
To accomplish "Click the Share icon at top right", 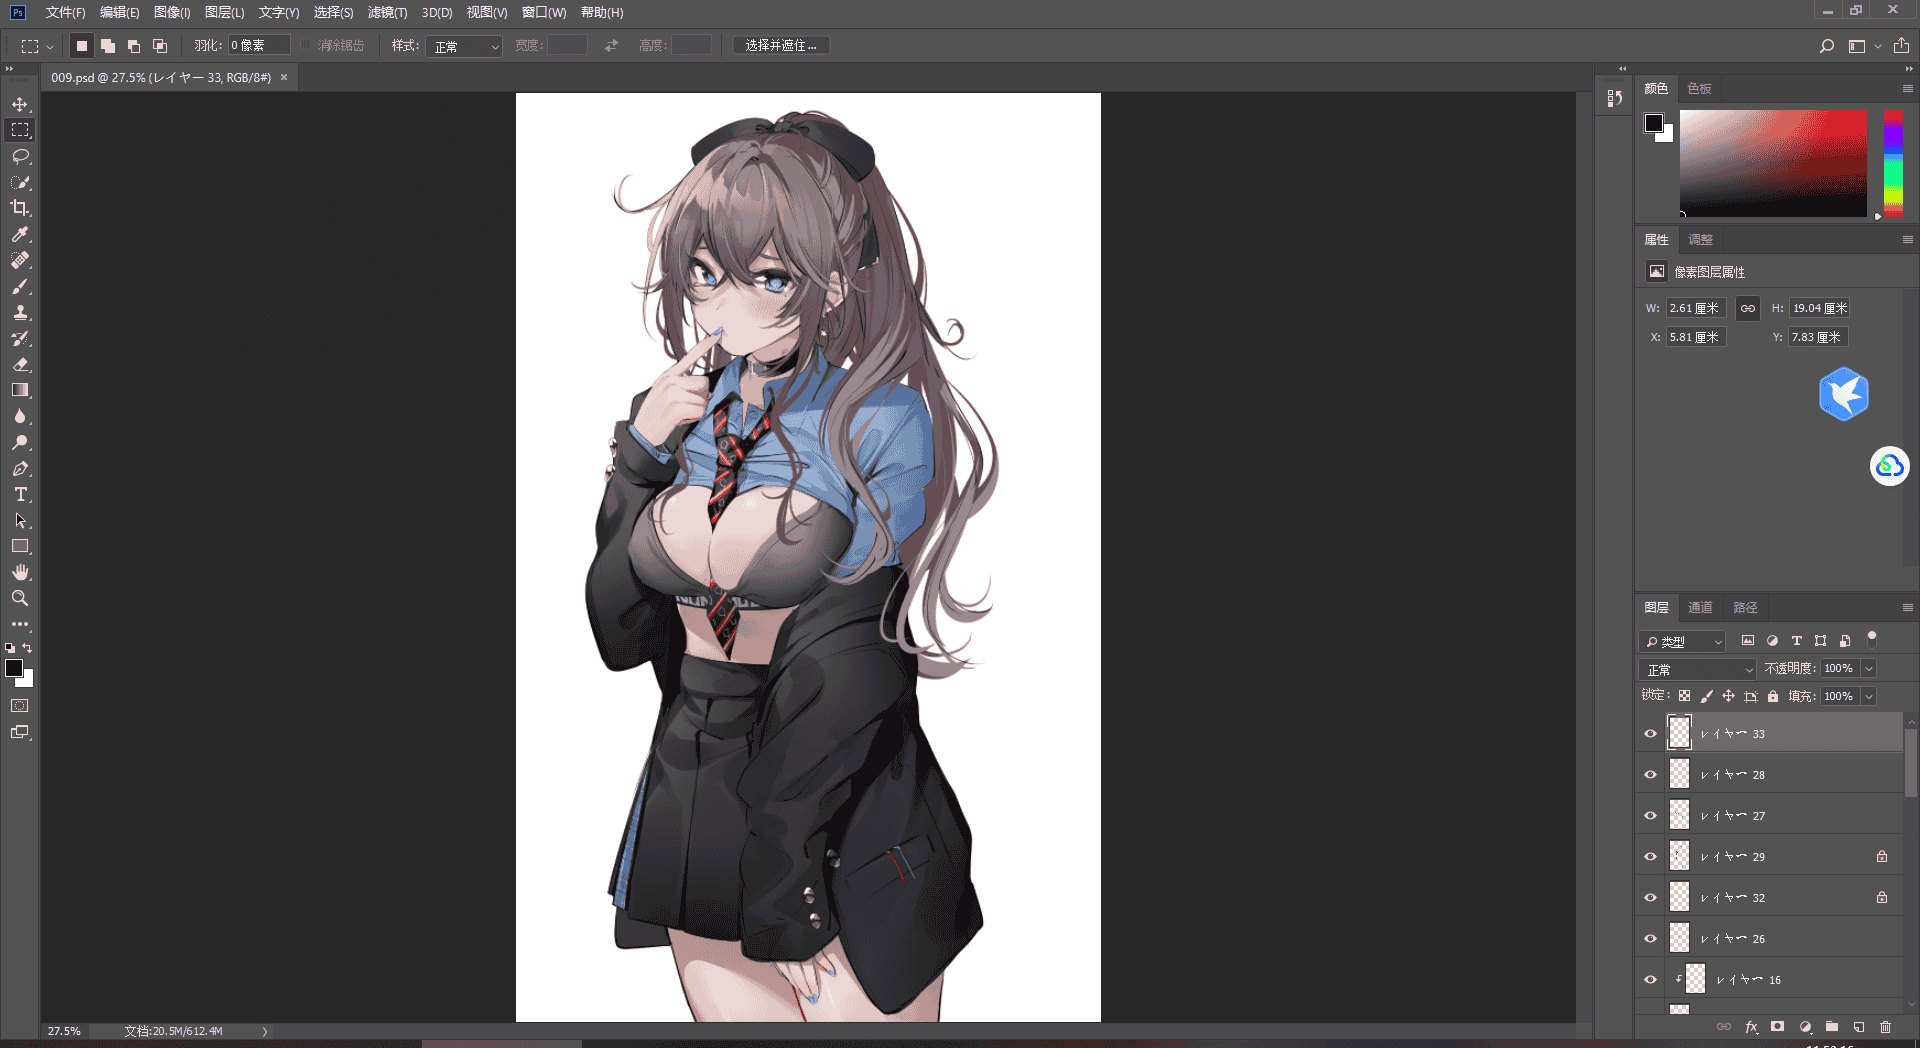I will pos(1901,46).
